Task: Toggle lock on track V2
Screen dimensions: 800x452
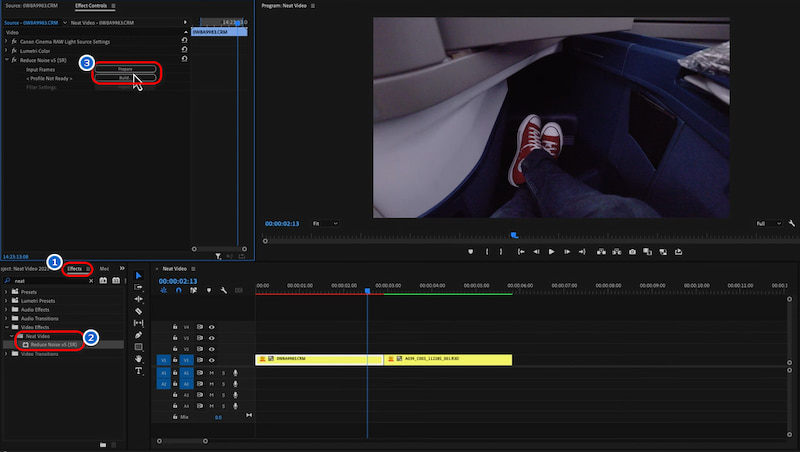Action: pyautogui.click(x=175, y=349)
